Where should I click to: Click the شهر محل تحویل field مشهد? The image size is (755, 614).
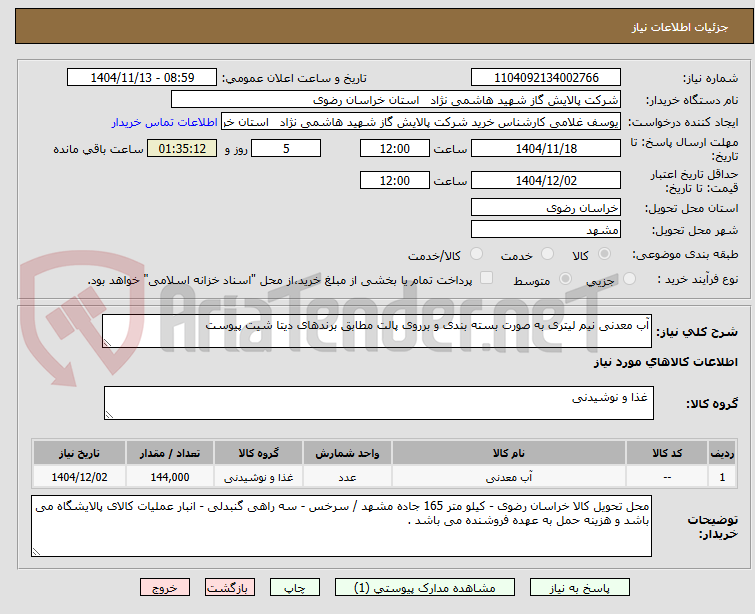coord(546,230)
